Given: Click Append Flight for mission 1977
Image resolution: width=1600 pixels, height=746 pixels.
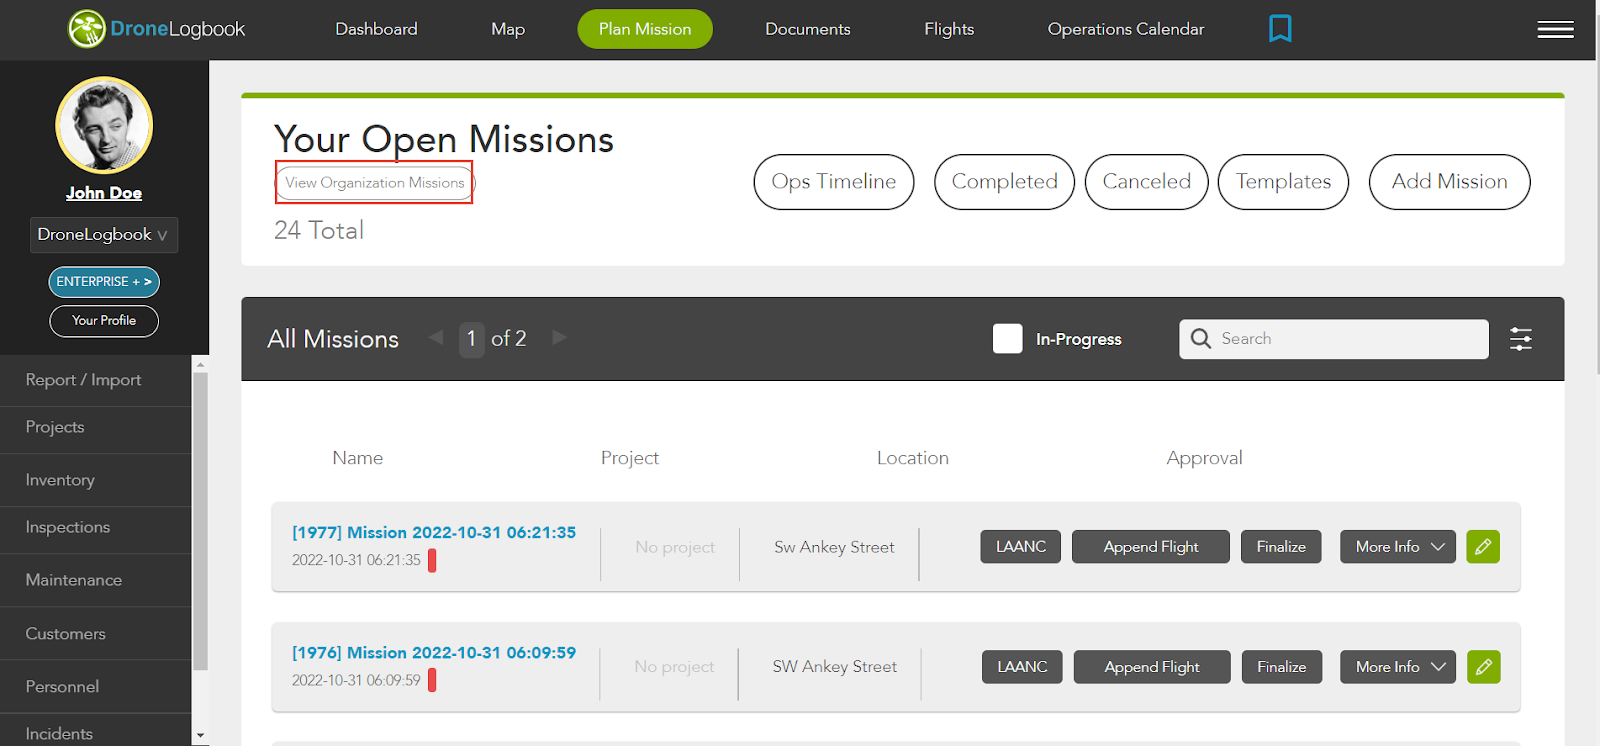Looking at the screenshot, I should point(1151,547).
